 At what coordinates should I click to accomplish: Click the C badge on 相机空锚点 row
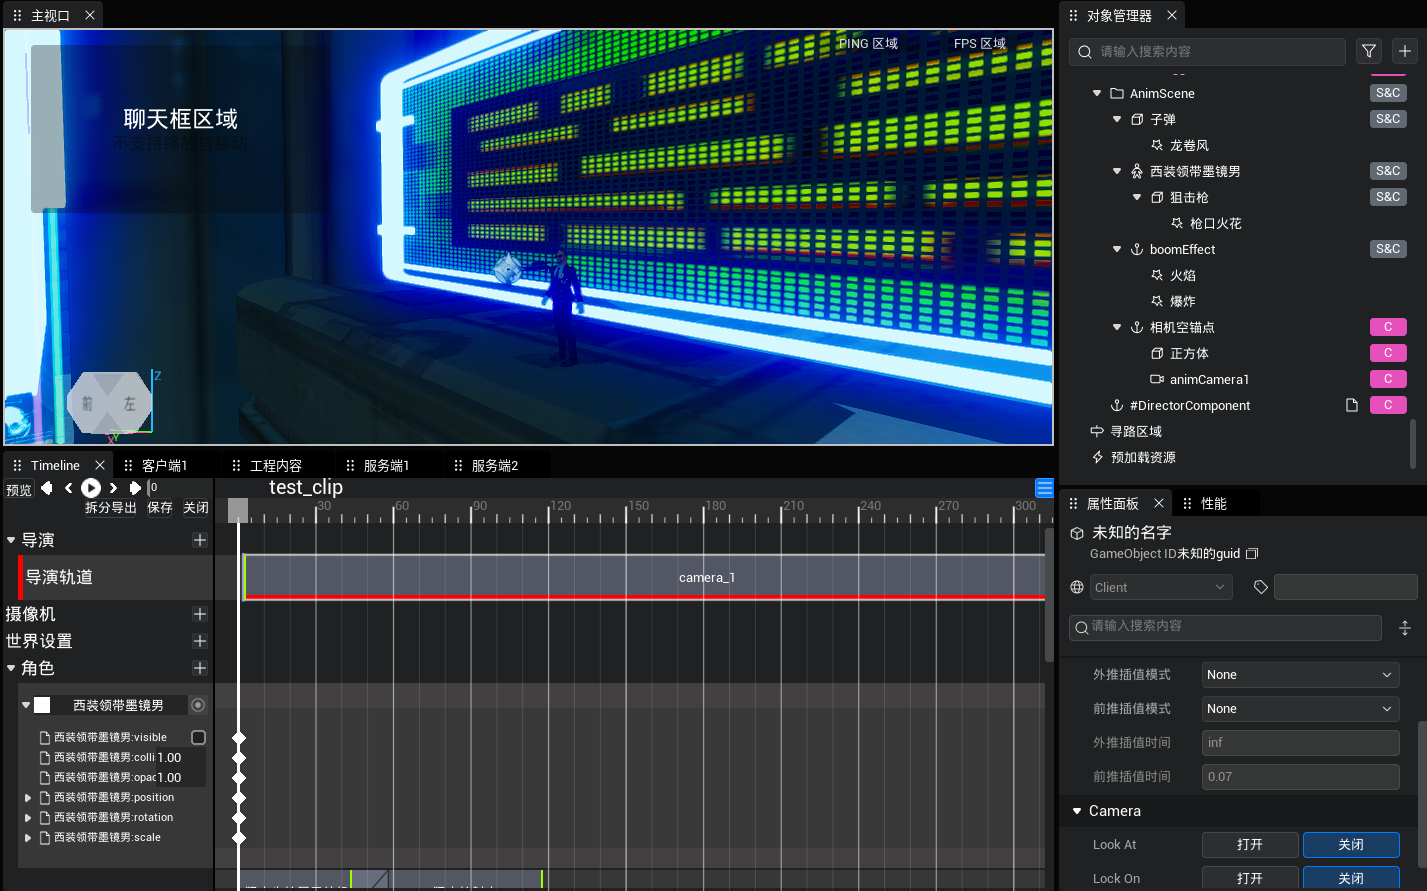click(1388, 327)
